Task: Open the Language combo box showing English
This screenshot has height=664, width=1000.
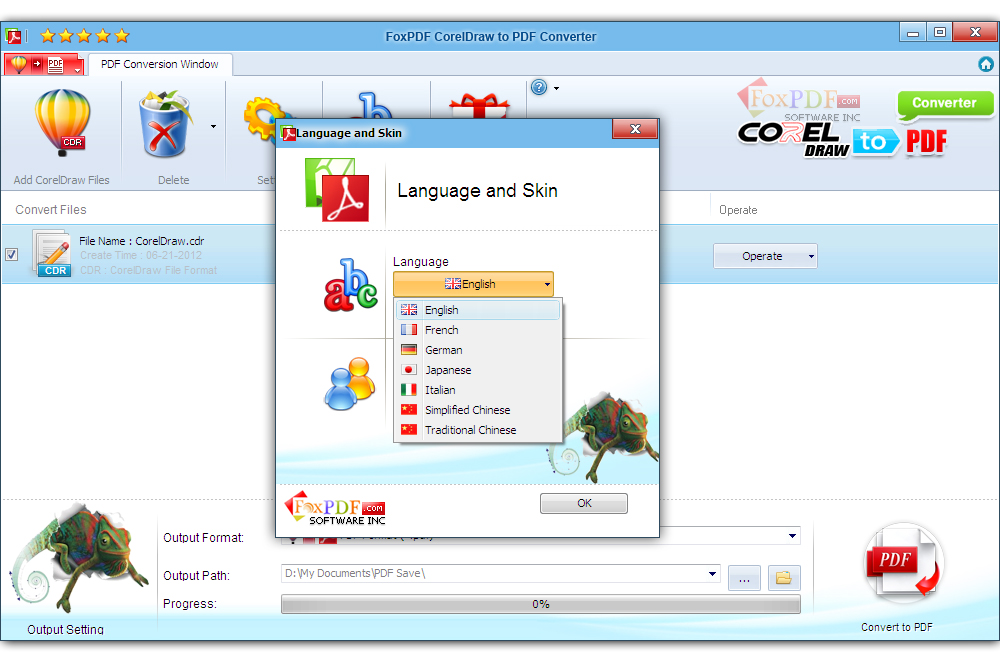Action: click(473, 284)
